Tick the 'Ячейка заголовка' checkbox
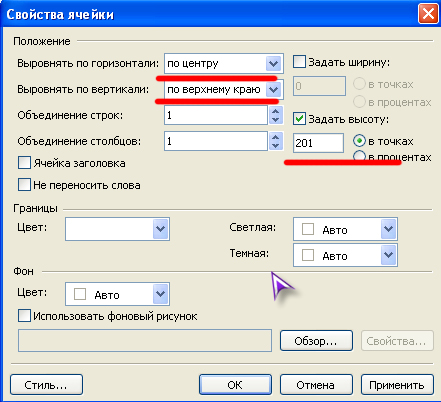441x402 pixels. coord(24,163)
